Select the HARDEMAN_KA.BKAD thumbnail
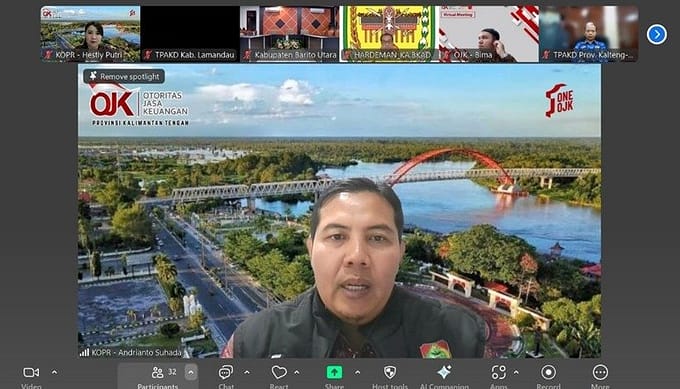The height and width of the screenshot is (389, 680). pyautogui.click(x=389, y=34)
